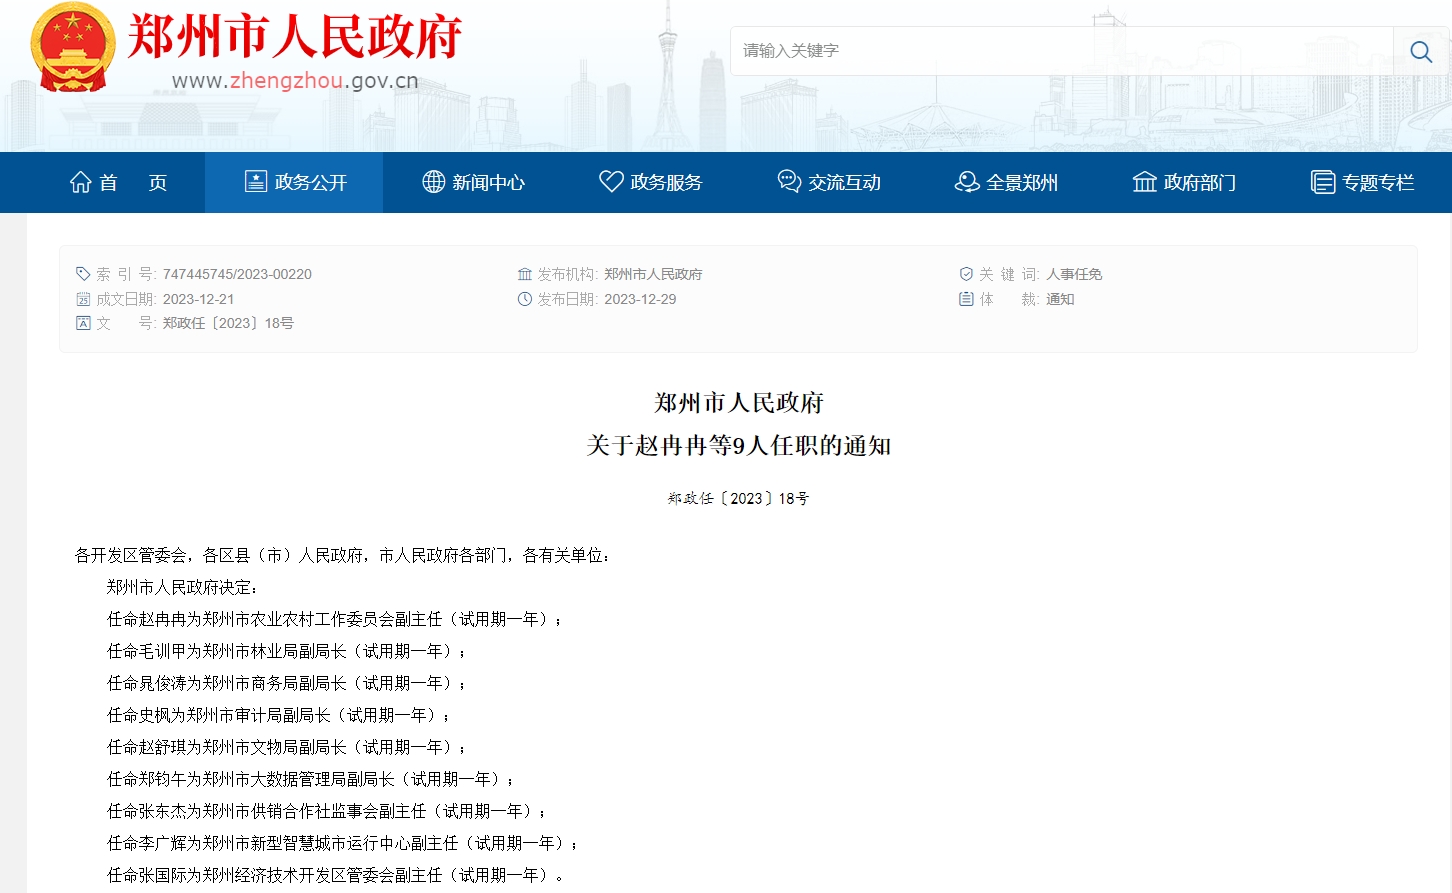Click the magnifier search icon
Viewport: 1452px width, 893px height.
pos(1421,51)
